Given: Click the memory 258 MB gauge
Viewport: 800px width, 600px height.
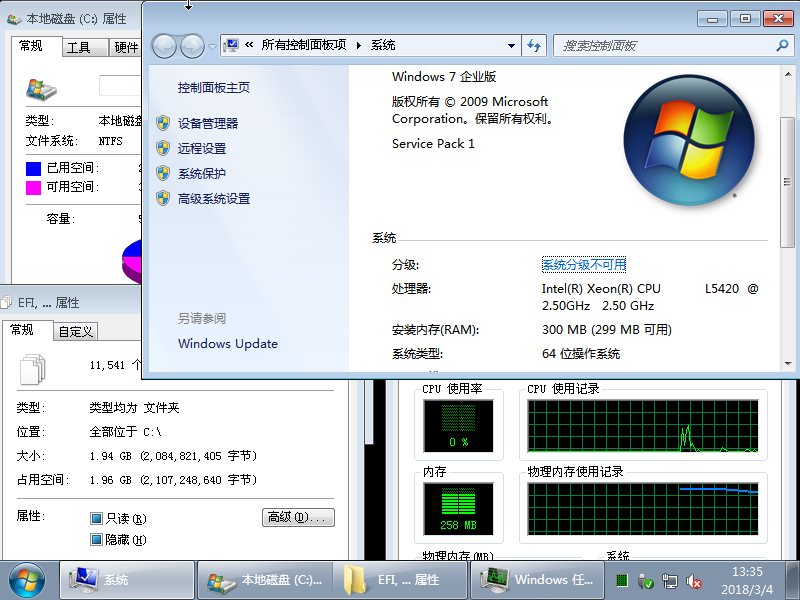Looking at the screenshot, I should pos(458,509).
